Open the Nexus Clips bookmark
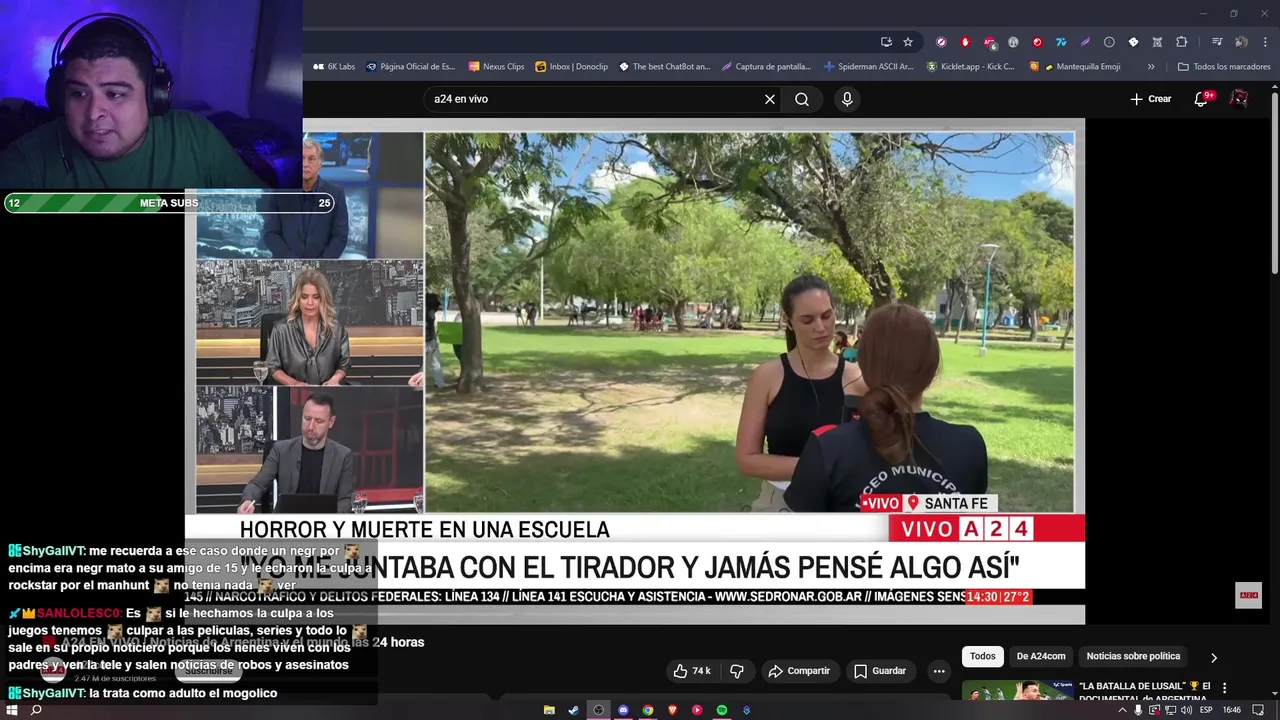This screenshot has width=1280, height=720. pyautogui.click(x=496, y=67)
